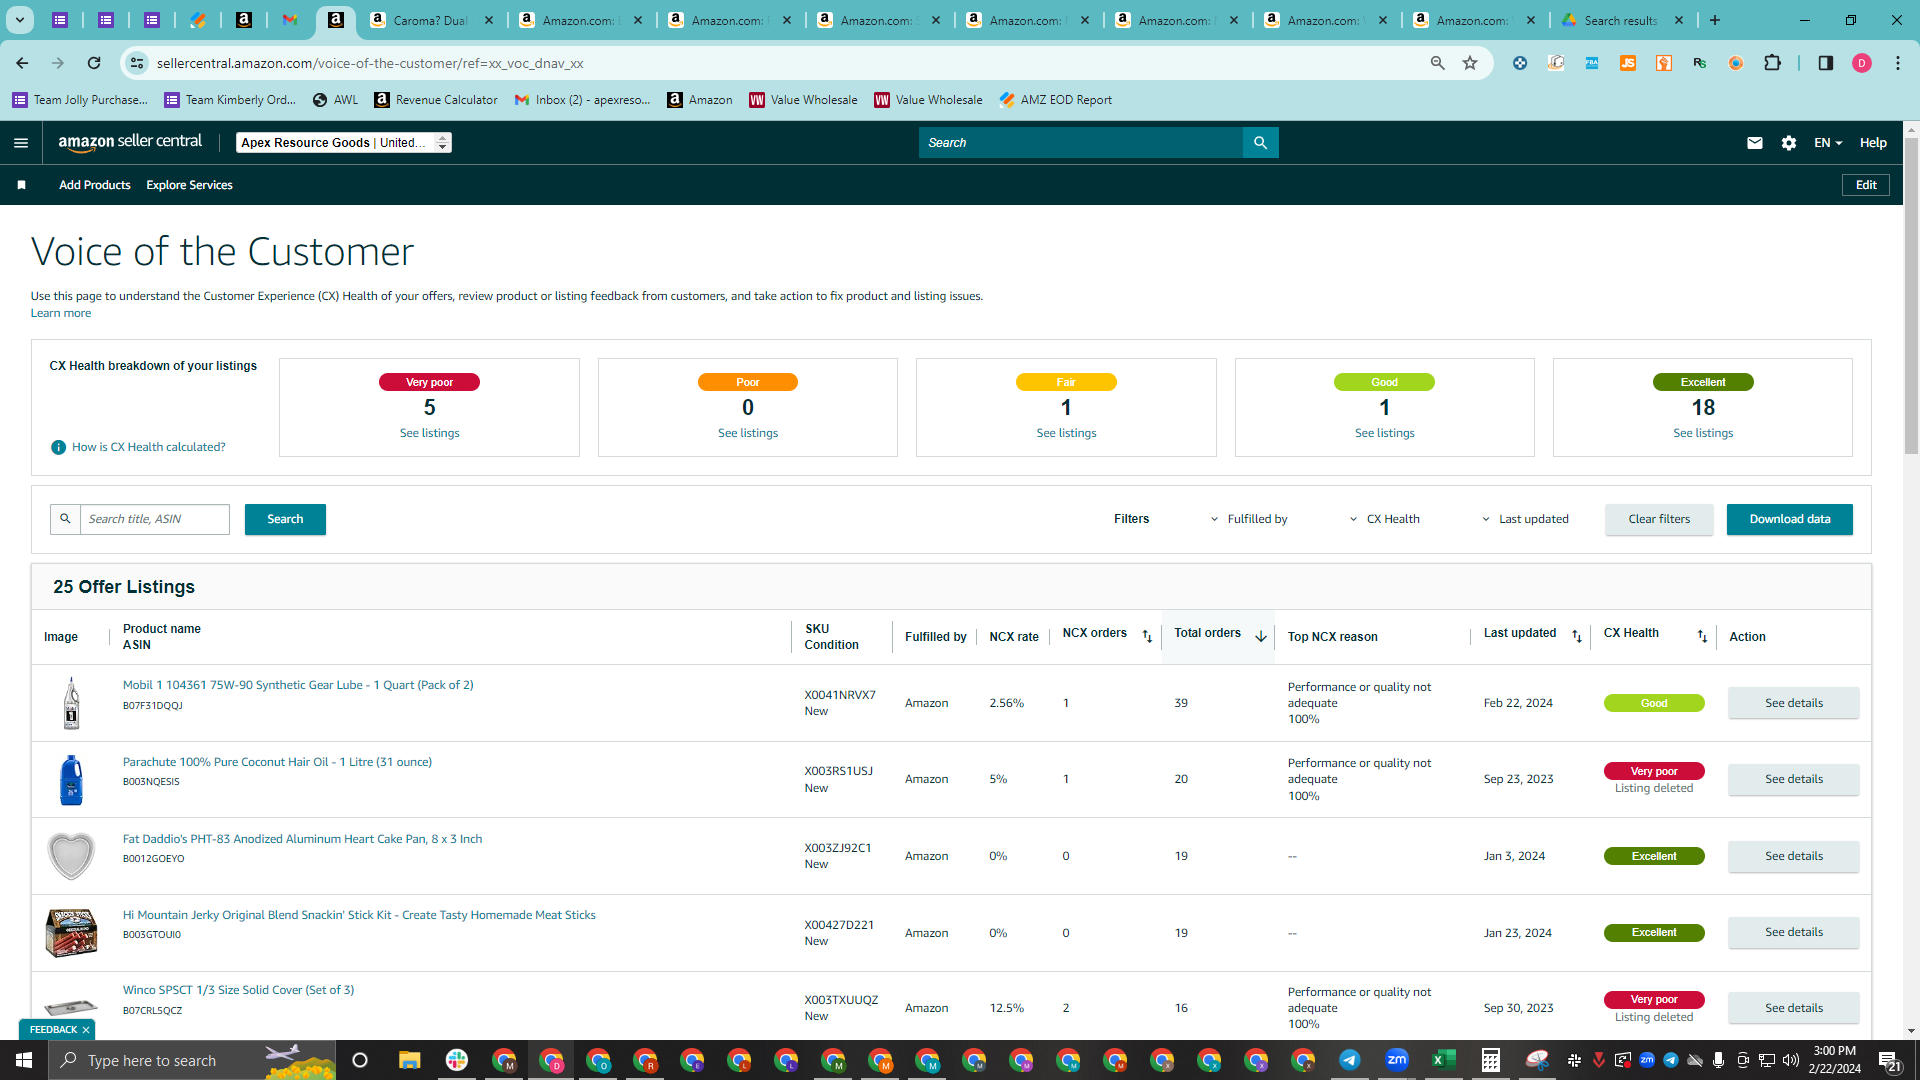Click the teal Search button
This screenshot has height=1080, width=1920.
[285, 519]
